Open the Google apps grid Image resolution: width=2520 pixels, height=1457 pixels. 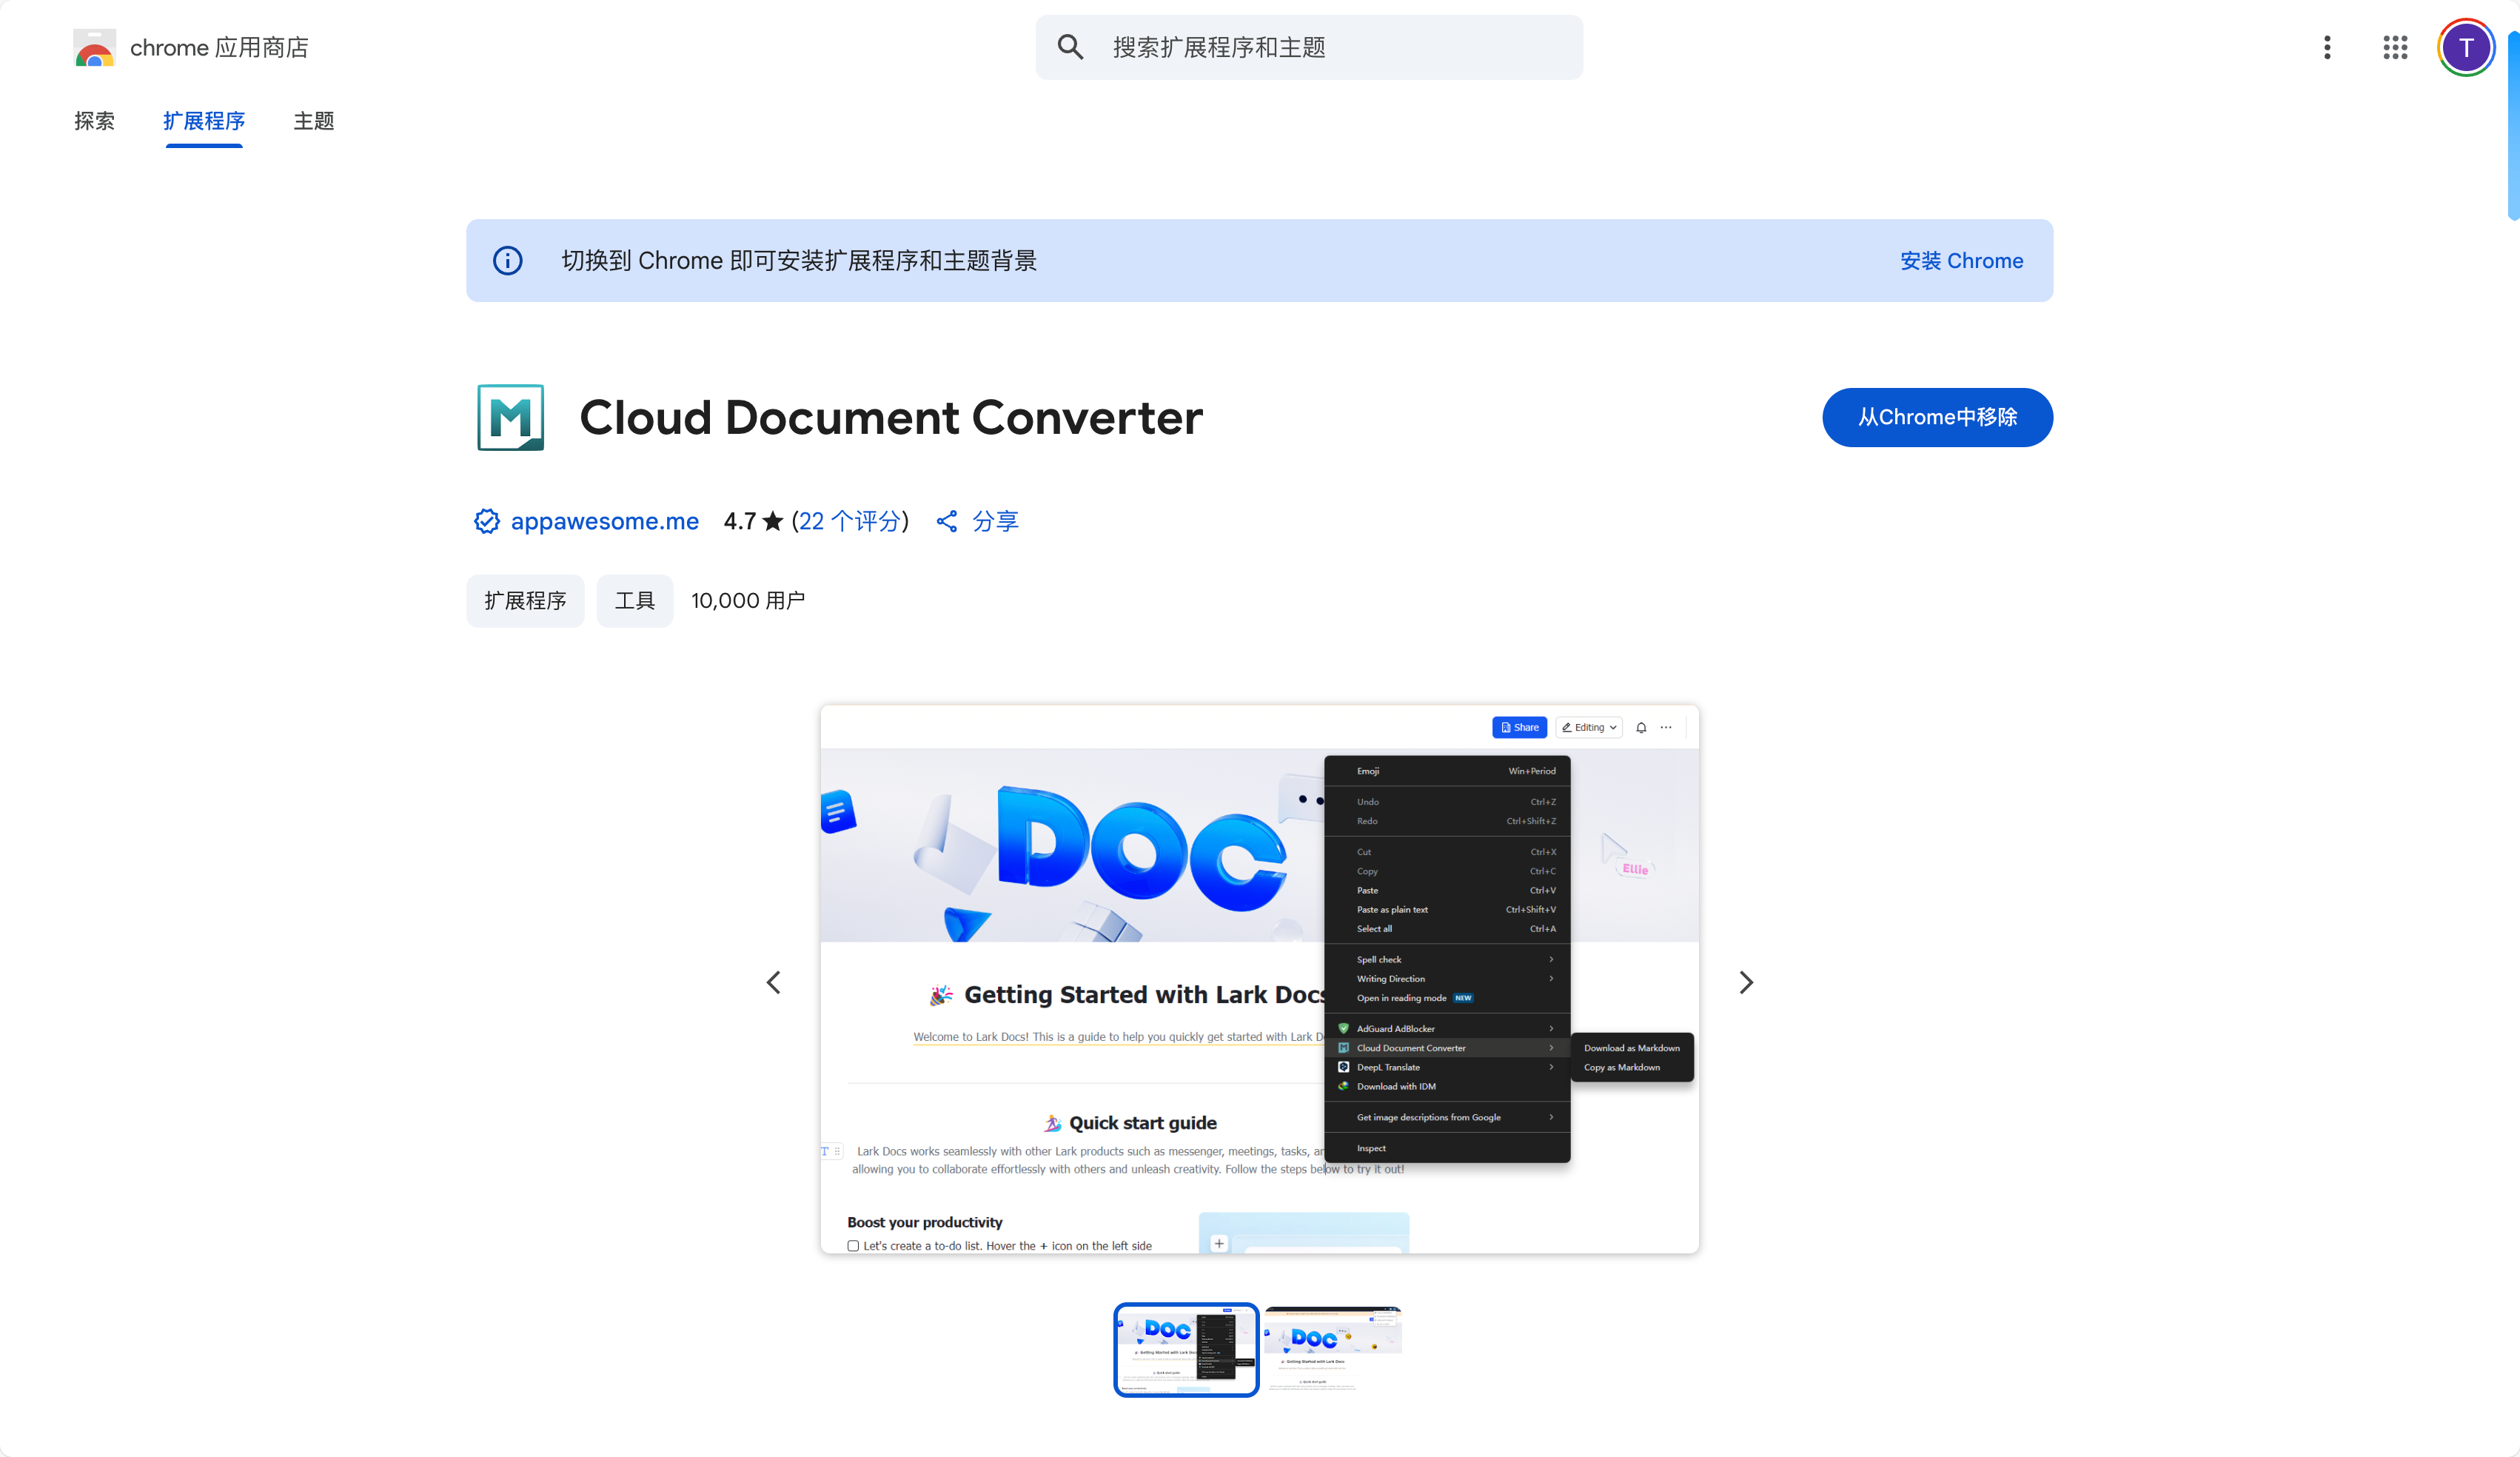(2395, 47)
